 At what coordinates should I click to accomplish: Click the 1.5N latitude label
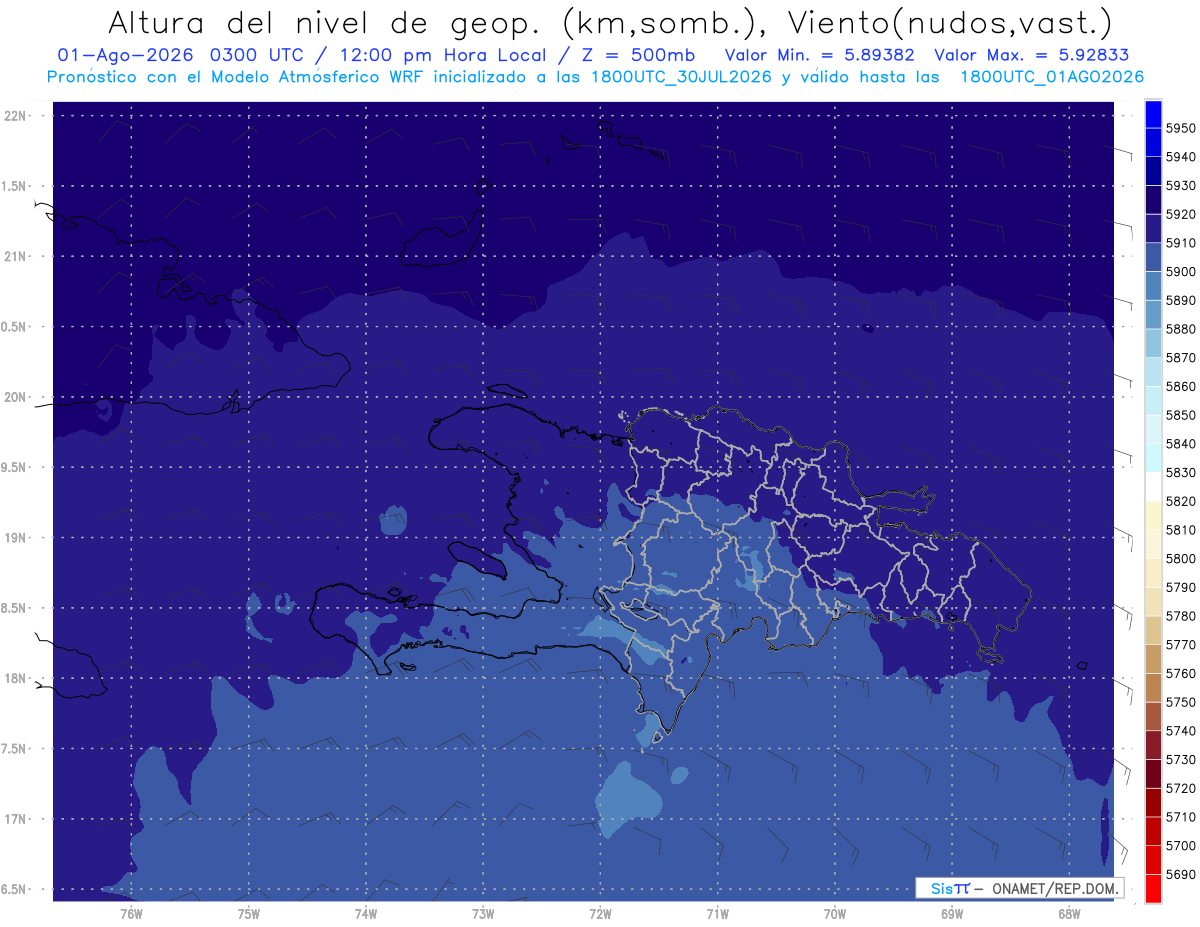coord(15,187)
